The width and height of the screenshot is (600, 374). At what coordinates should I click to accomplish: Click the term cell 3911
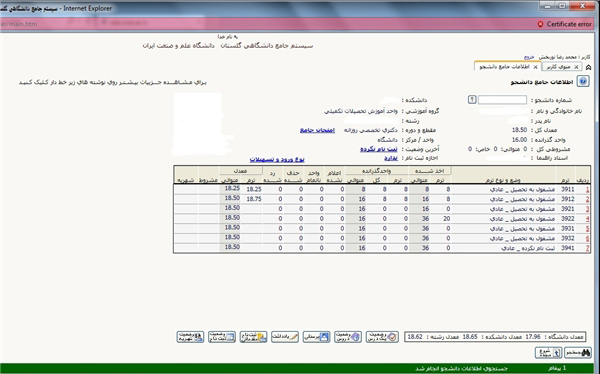[x=567, y=189]
